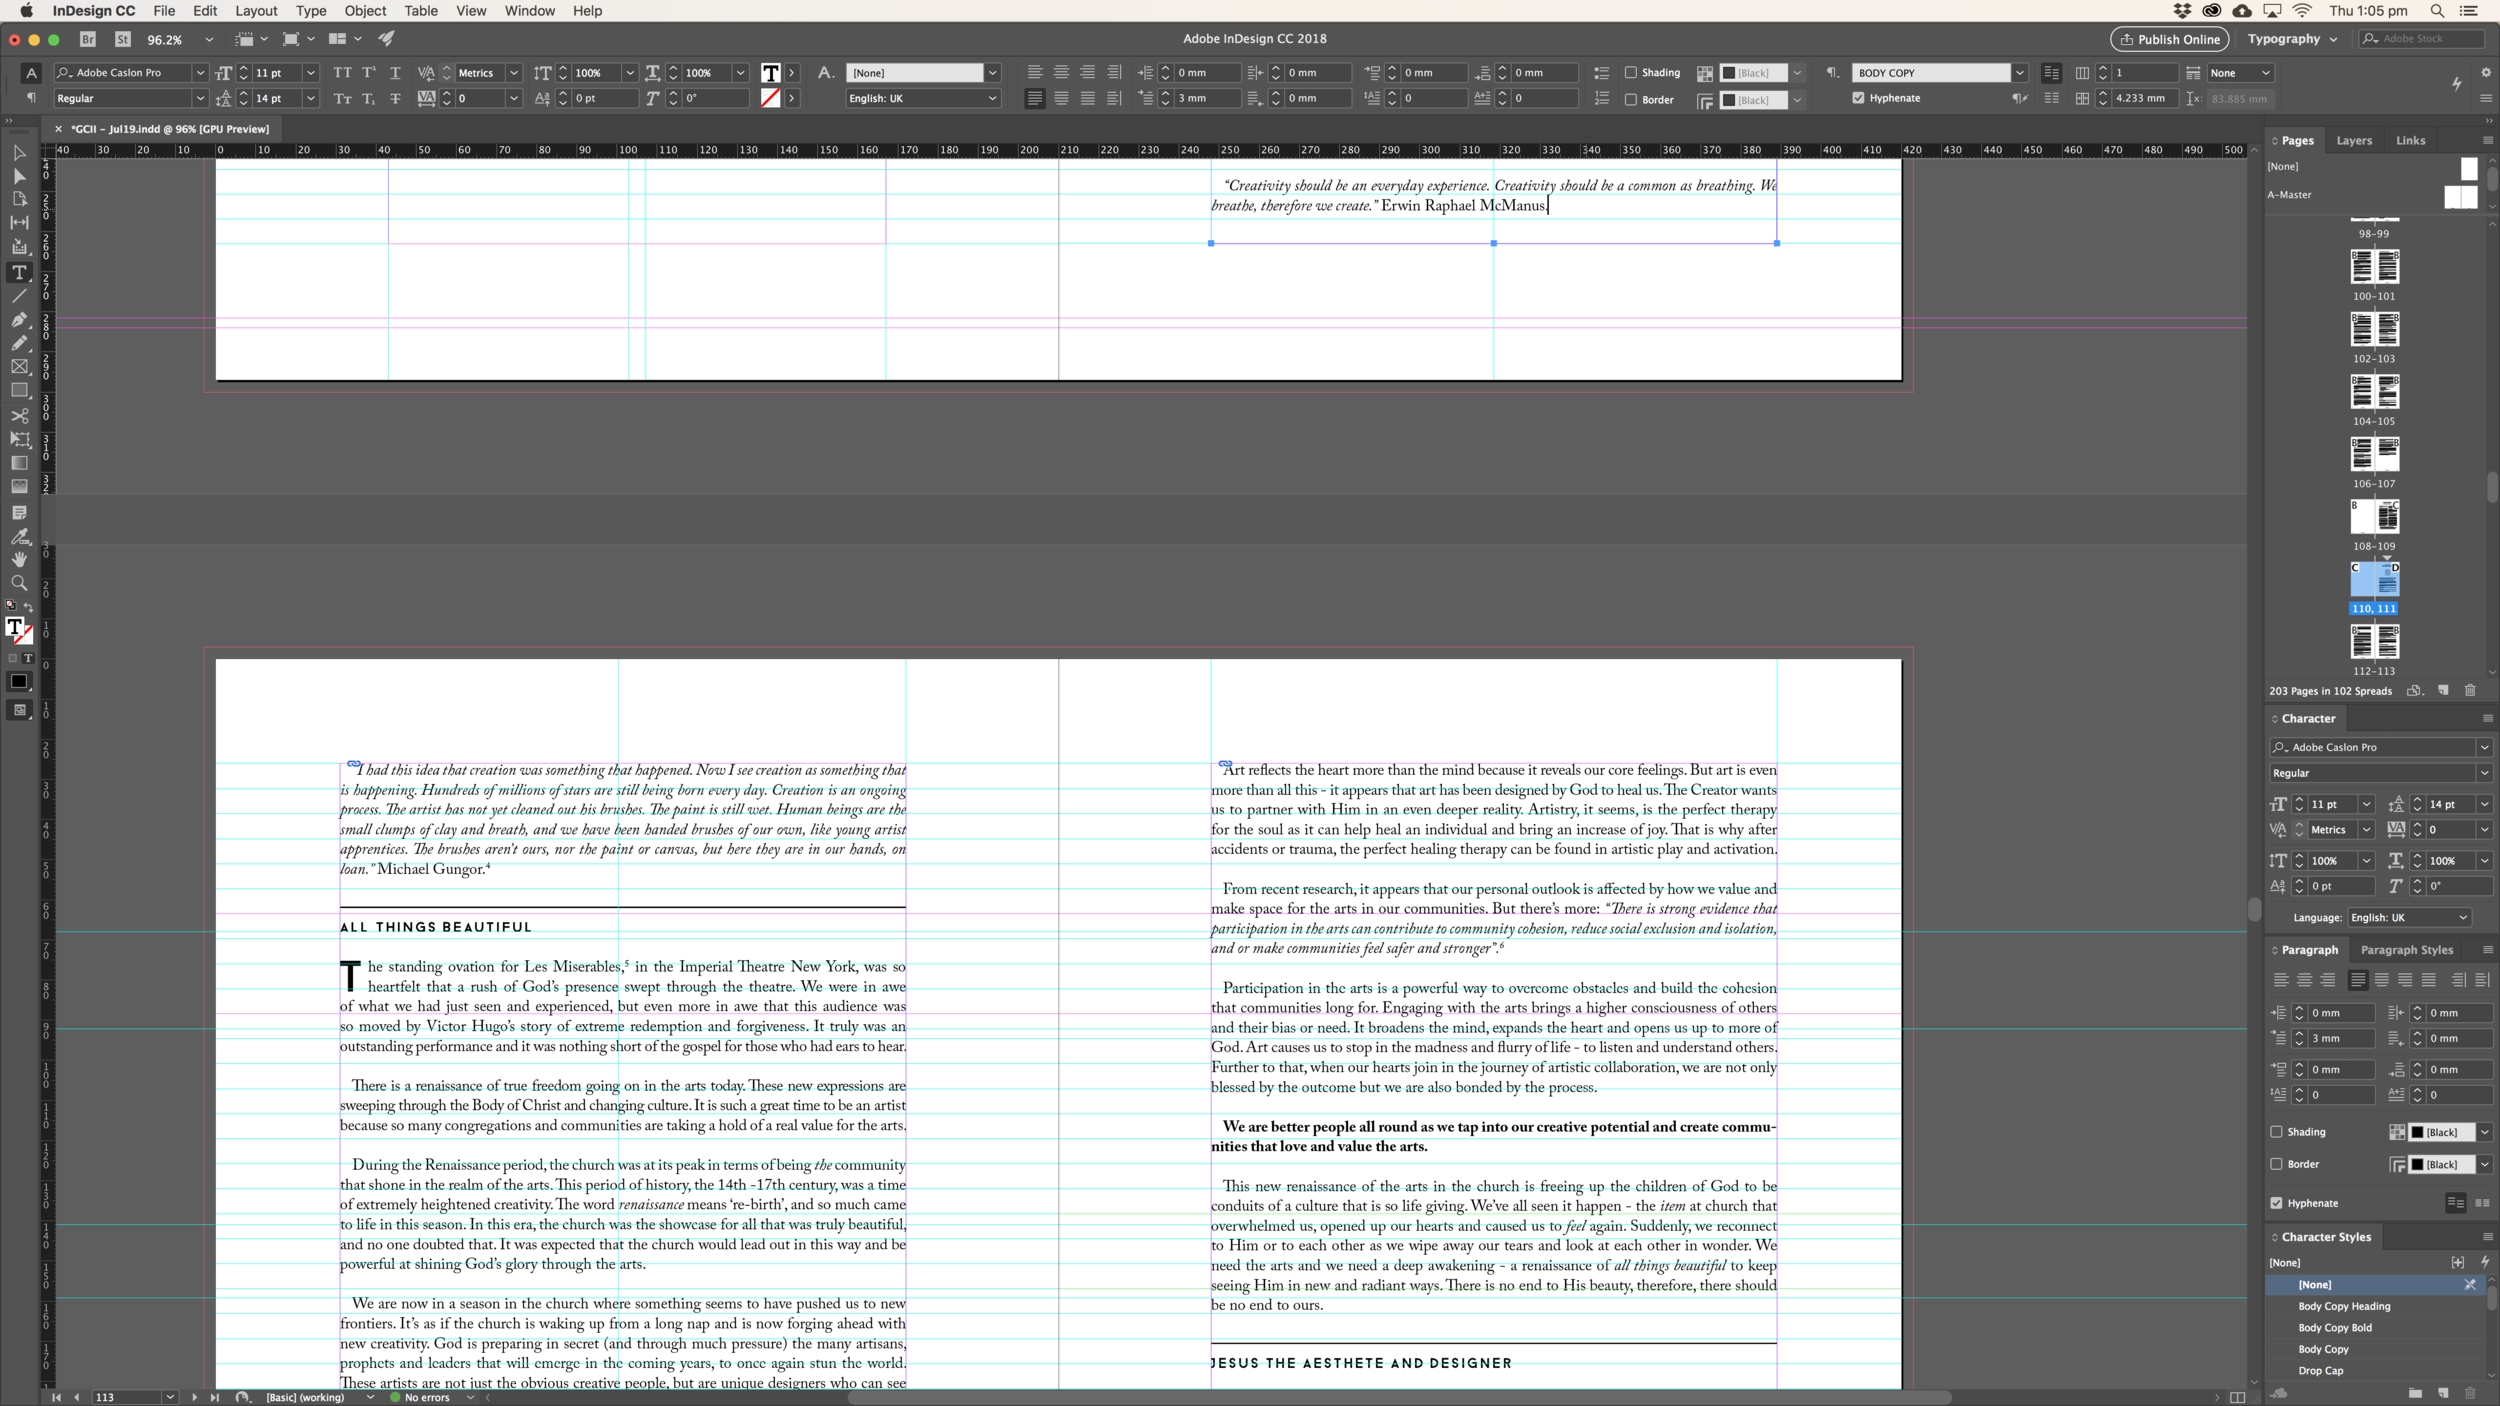This screenshot has width=2500, height=1406.
Task: Open the Type menu
Action: (x=311, y=11)
